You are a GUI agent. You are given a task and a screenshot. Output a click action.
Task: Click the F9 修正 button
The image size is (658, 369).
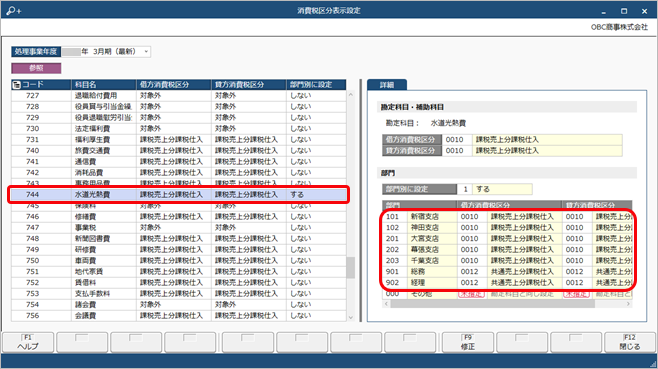467,342
